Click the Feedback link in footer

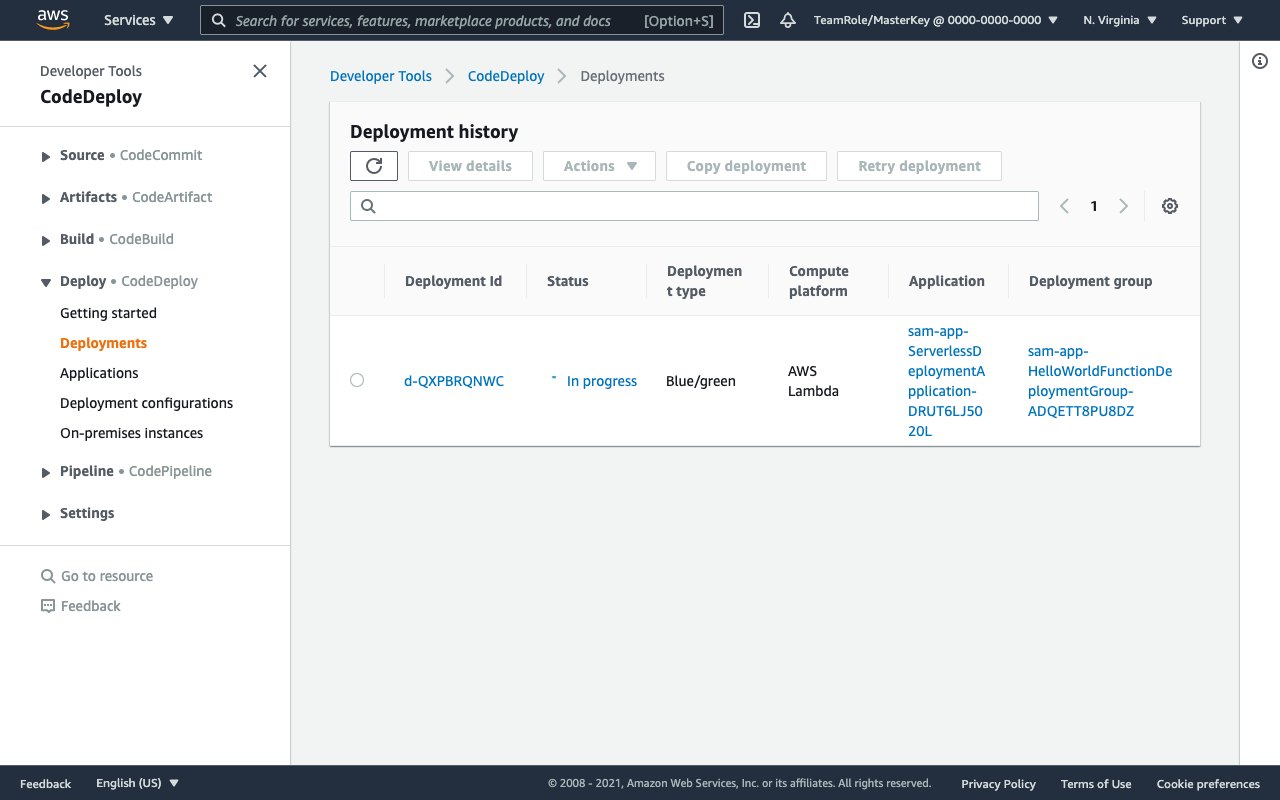pyautogui.click(x=45, y=784)
